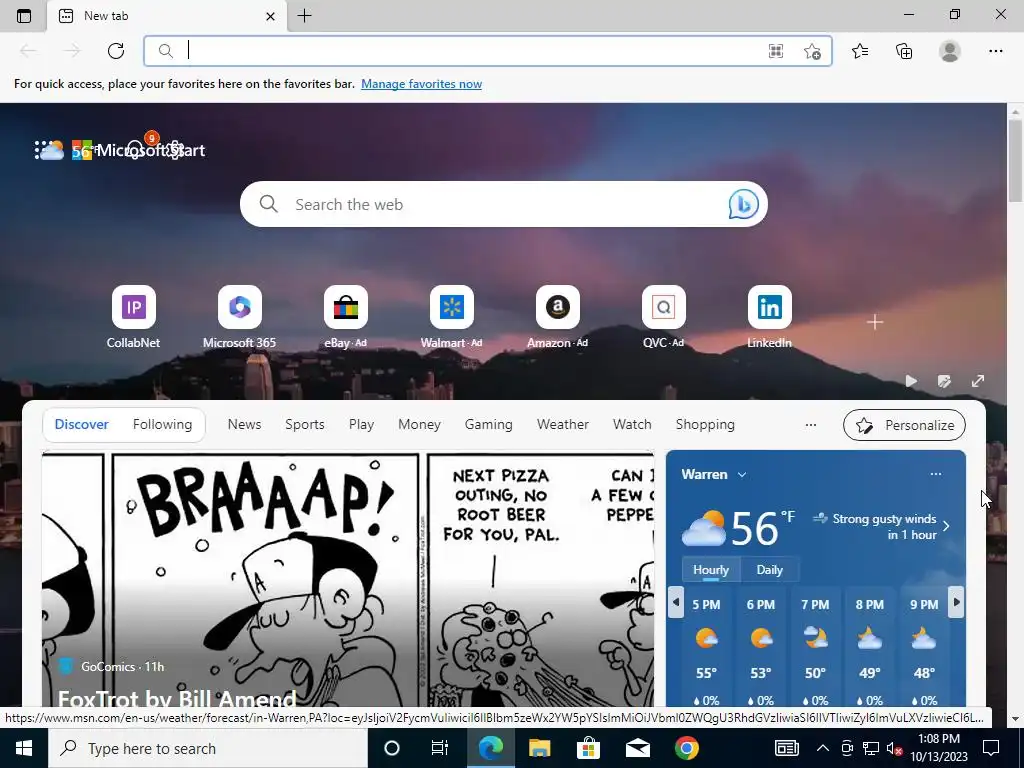The image size is (1024, 768).
Task: Open the Microsoft 365 quick link tile
Action: 239,317
